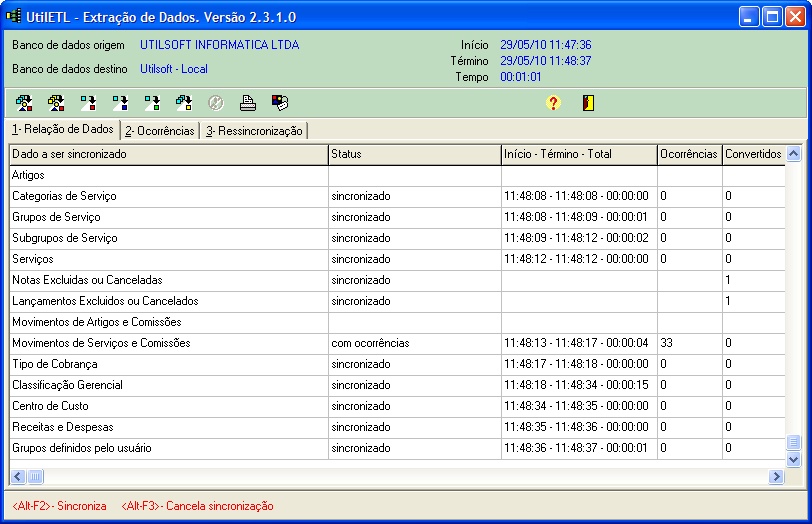Screen dimensions: 812x524
Task: Select the Classificação Gerencial row
Action: [x=397, y=385]
